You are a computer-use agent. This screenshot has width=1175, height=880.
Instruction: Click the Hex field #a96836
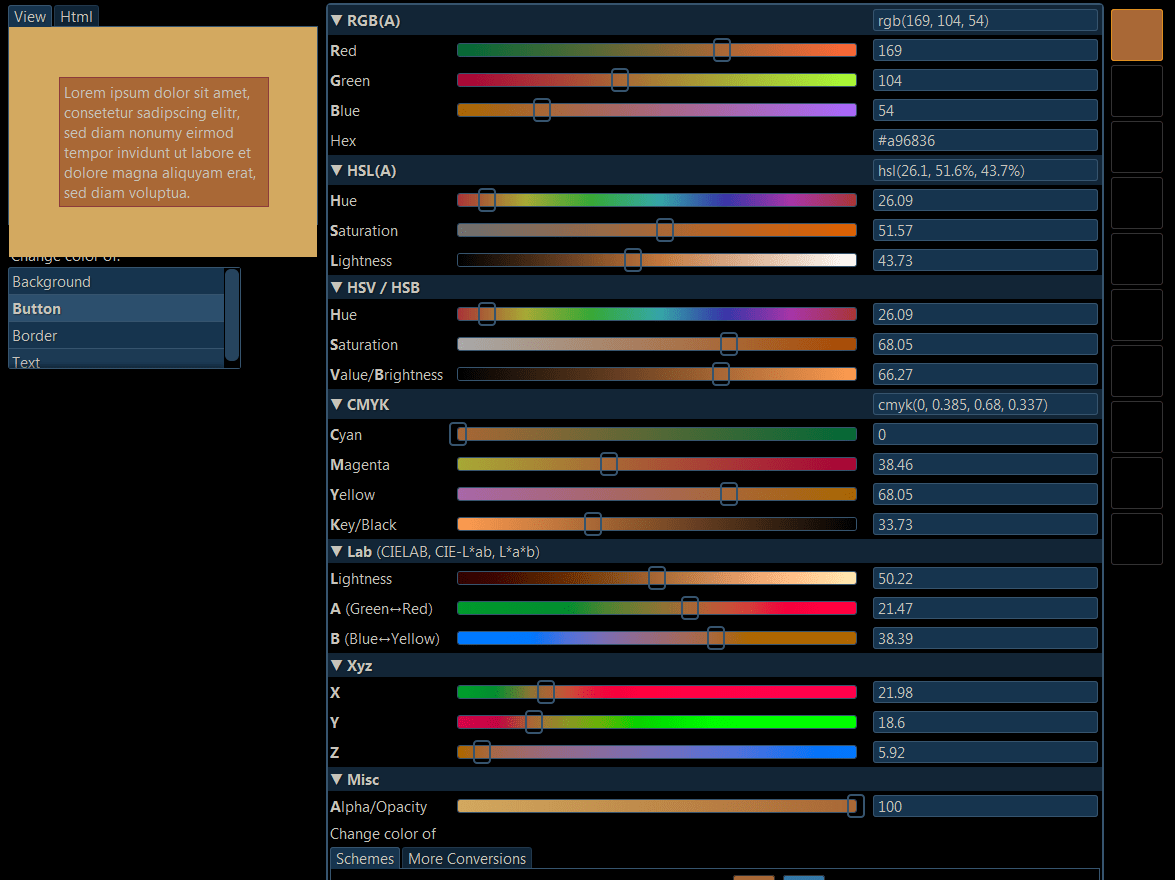pyautogui.click(x=985, y=141)
